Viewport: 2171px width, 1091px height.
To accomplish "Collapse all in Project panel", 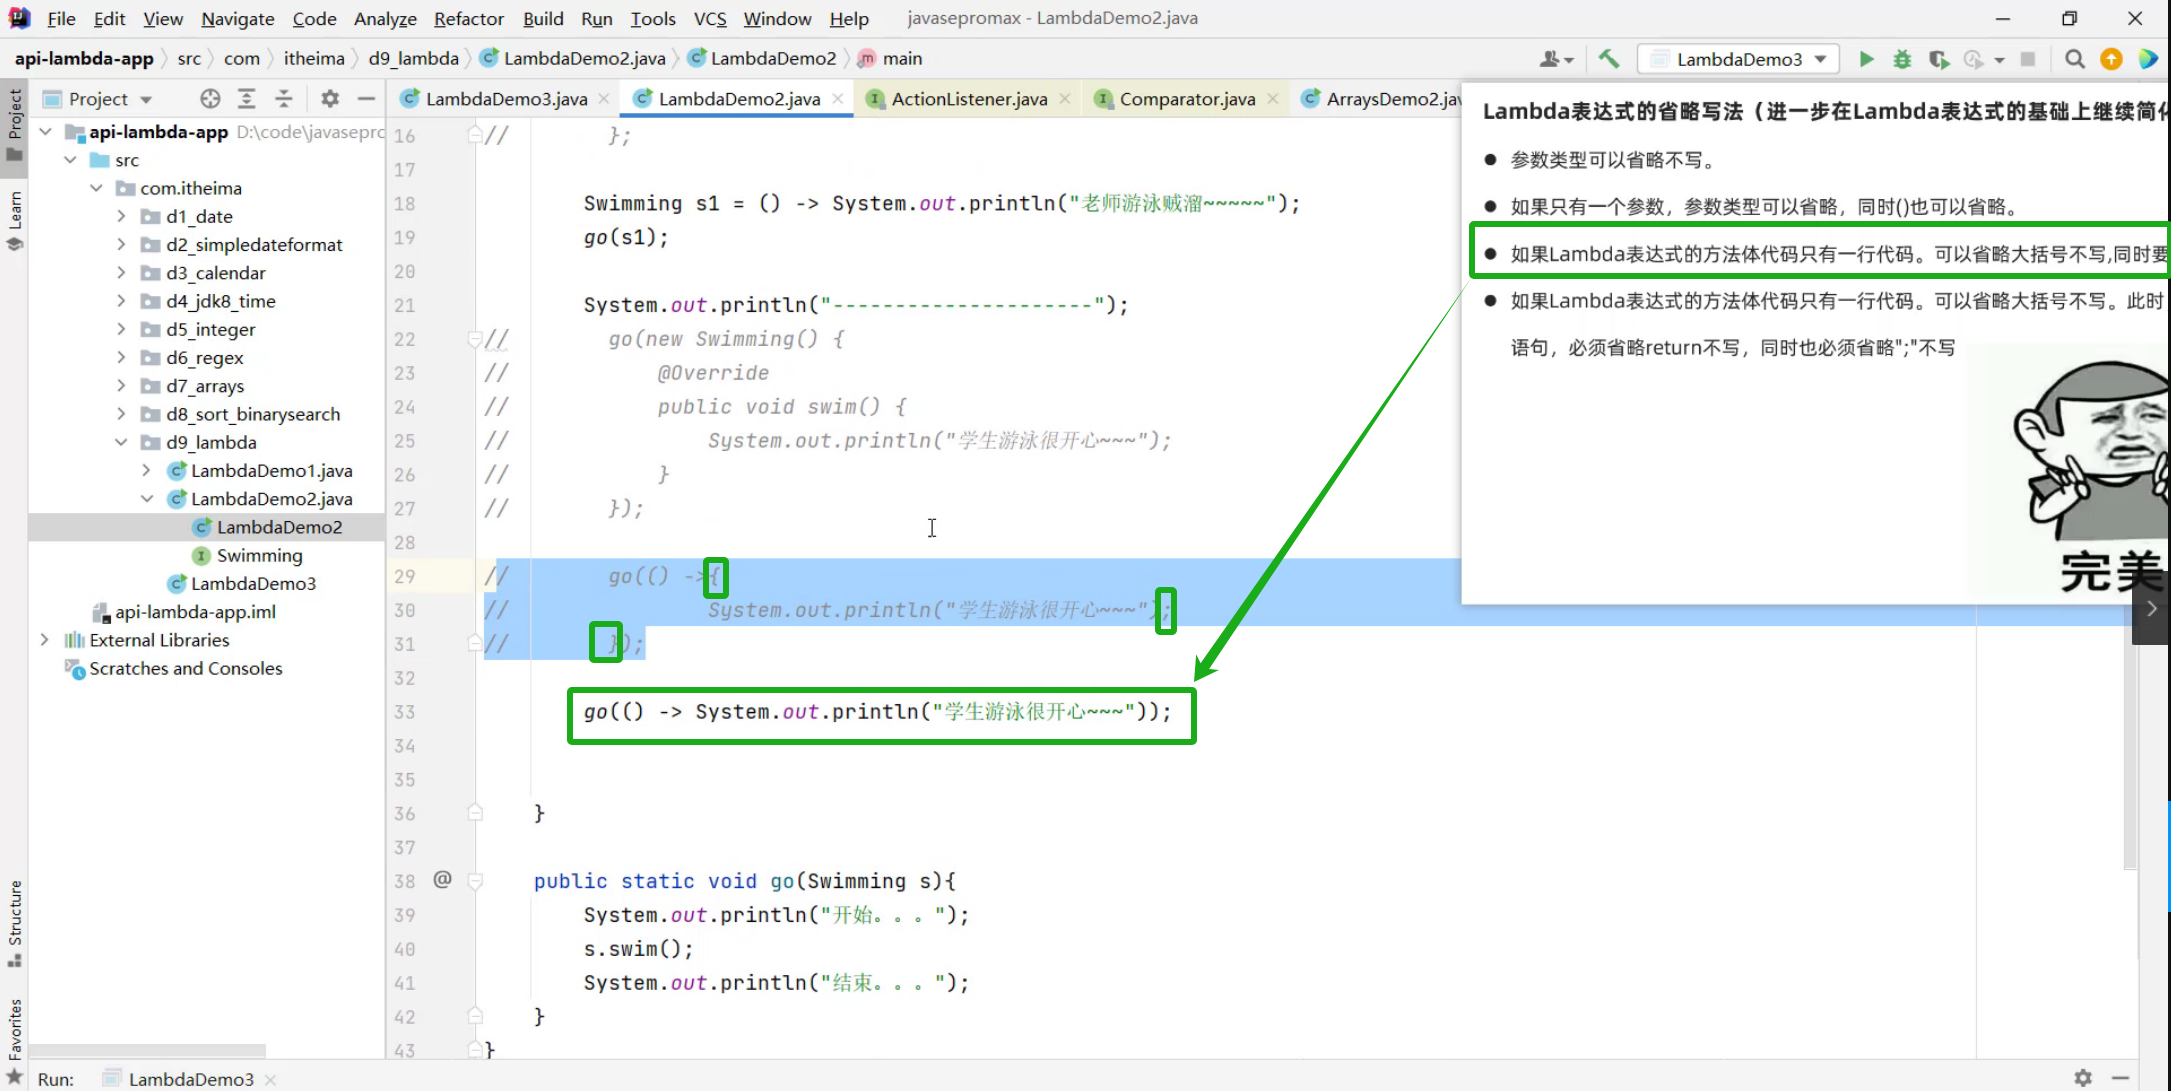I will click(x=284, y=98).
